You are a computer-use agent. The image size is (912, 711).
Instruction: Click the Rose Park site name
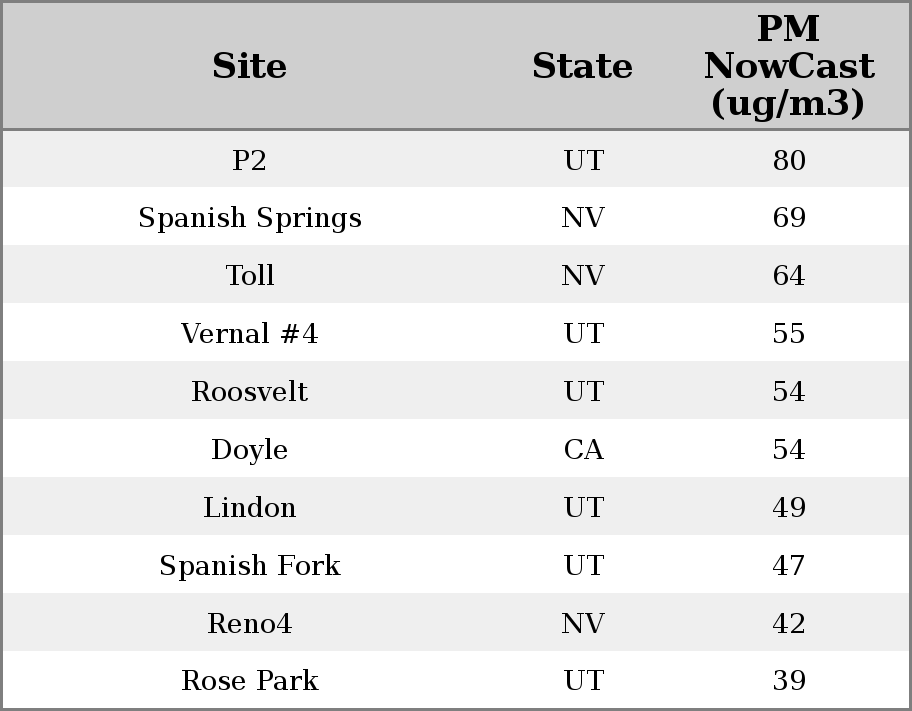tap(249, 681)
